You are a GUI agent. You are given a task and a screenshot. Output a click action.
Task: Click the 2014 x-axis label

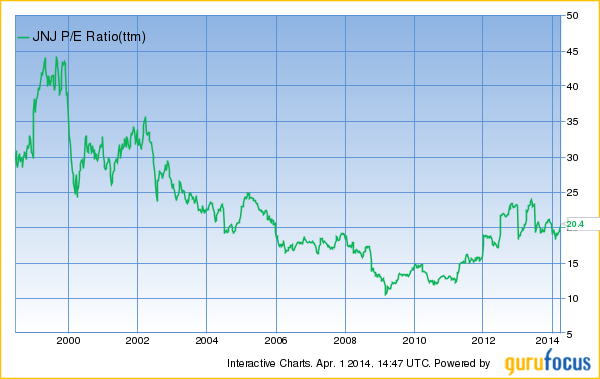coord(547,340)
